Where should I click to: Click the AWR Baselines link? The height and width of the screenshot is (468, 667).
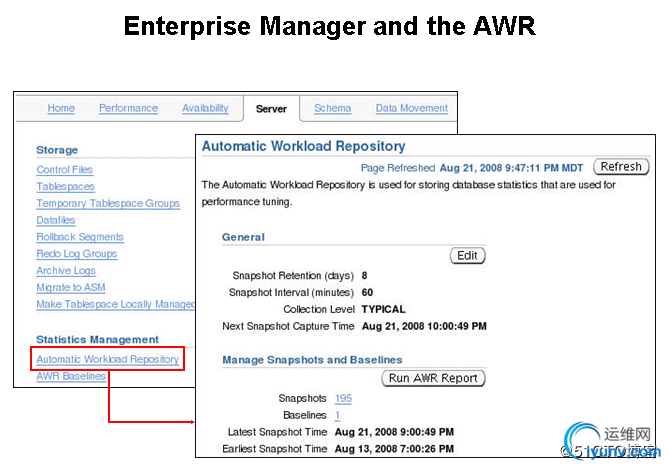(71, 376)
